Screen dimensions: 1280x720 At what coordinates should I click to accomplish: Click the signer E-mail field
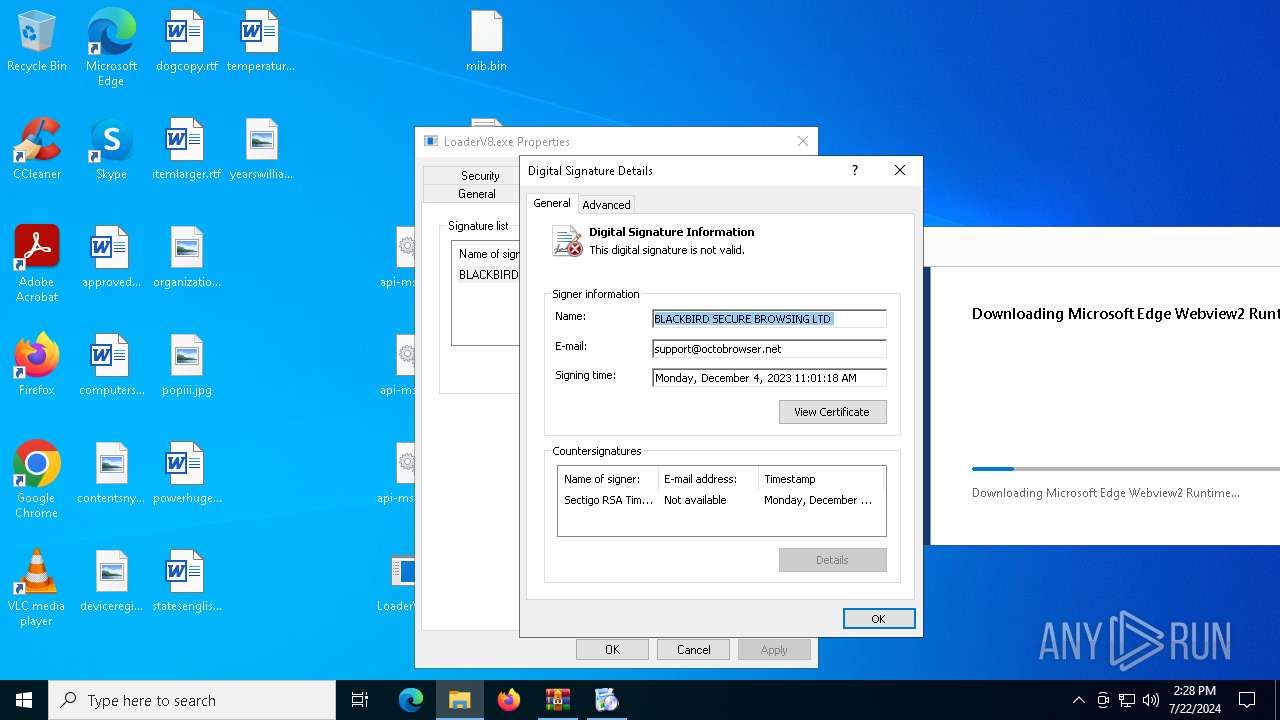[769, 349]
